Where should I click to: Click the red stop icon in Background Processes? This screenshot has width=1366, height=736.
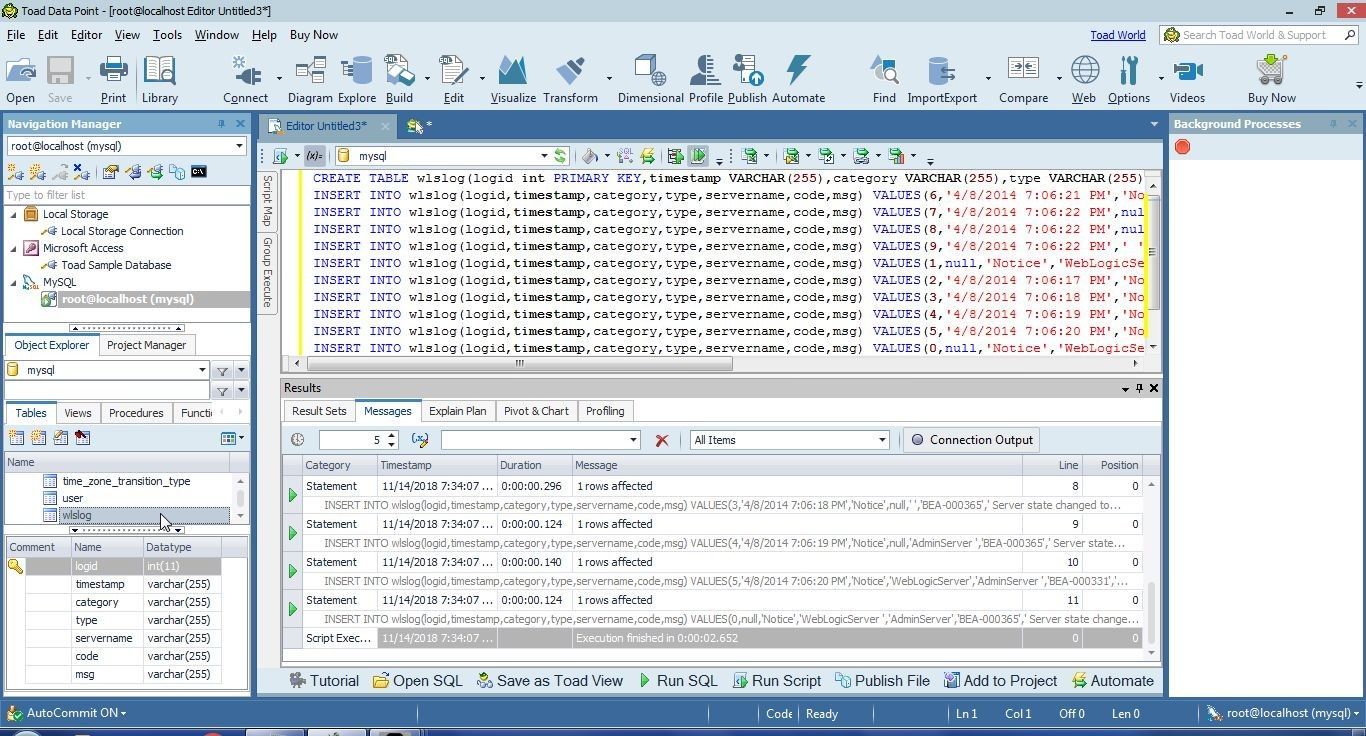click(1182, 147)
